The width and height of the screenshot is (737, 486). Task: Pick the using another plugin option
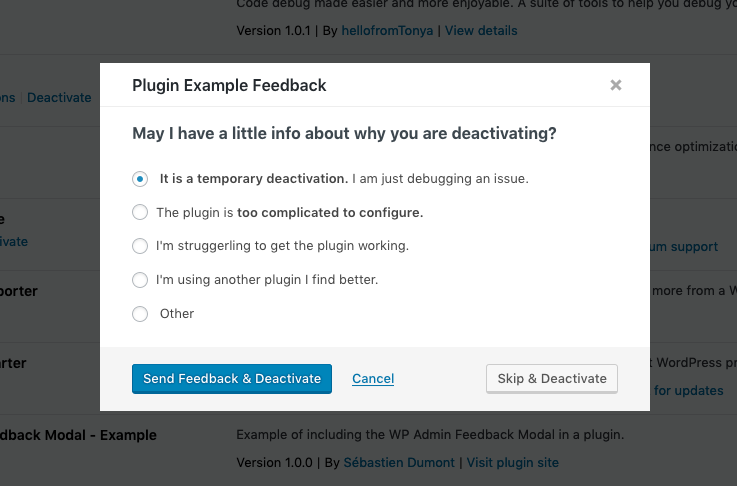(x=140, y=280)
